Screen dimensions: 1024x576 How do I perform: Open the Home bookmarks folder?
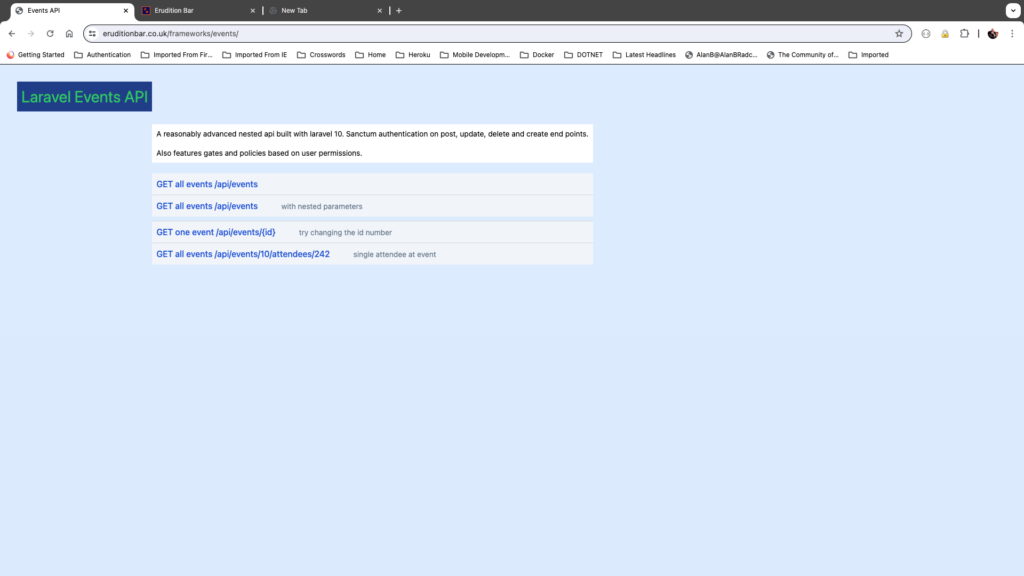click(x=370, y=55)
